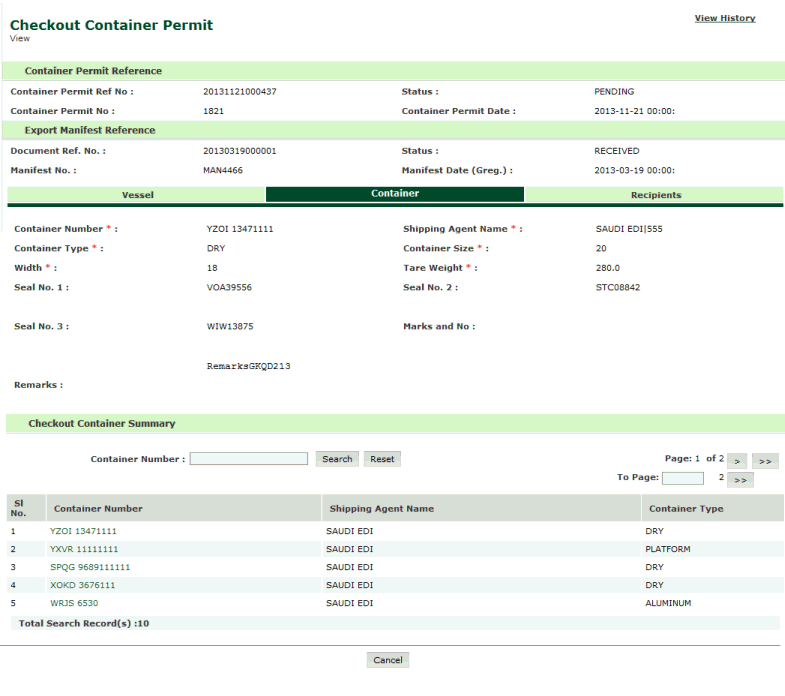Image resolution: width=785 pixels, height=696 pixels.
Task: Select the Container tab
Action: point(394,194)
